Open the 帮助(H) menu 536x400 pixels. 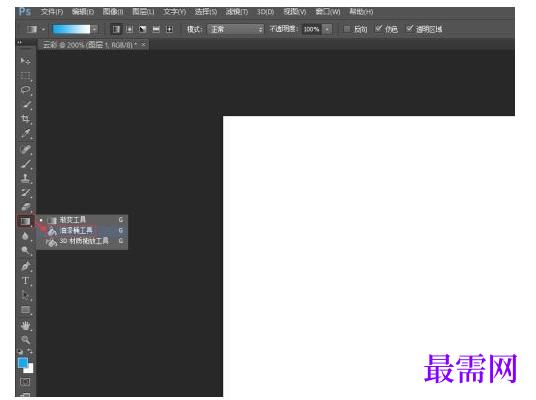point(361,12)
